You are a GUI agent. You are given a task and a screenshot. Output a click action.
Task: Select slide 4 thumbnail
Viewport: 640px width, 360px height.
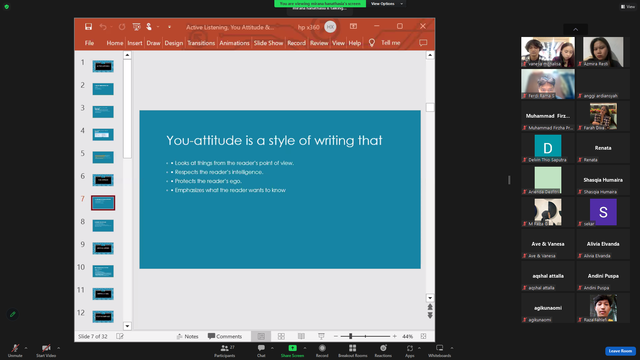click(103, 134)
